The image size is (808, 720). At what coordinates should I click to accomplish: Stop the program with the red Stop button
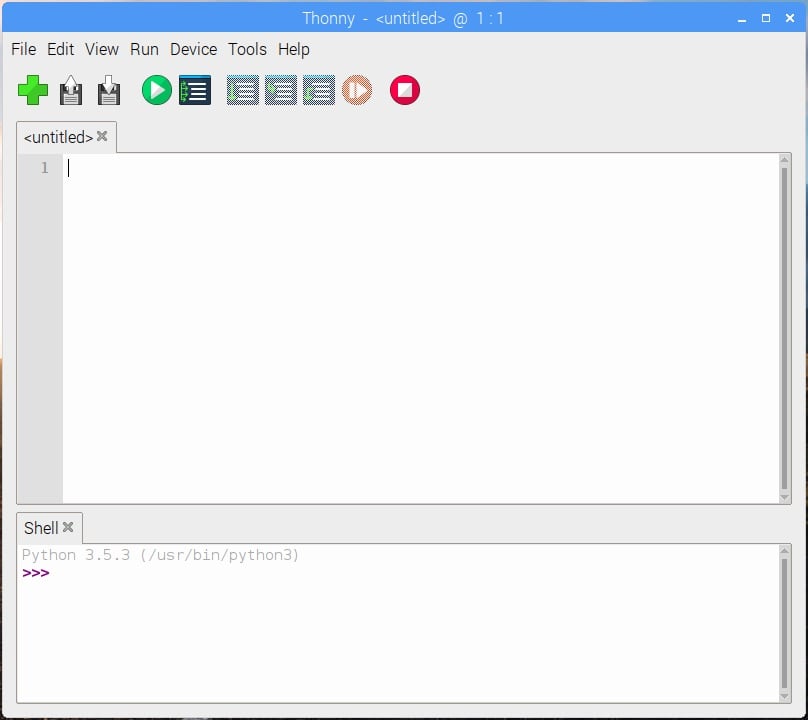(x=404, y=91)
